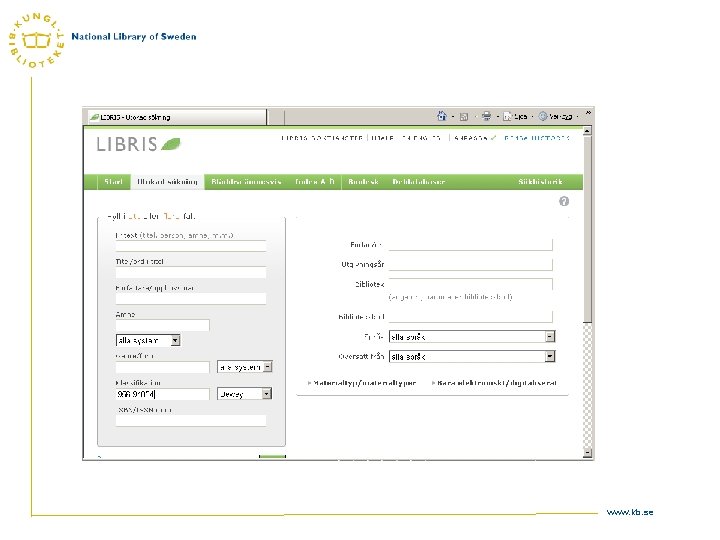Open the Start tab
This screenshot has height=540, width=720.
click(113, 182)
